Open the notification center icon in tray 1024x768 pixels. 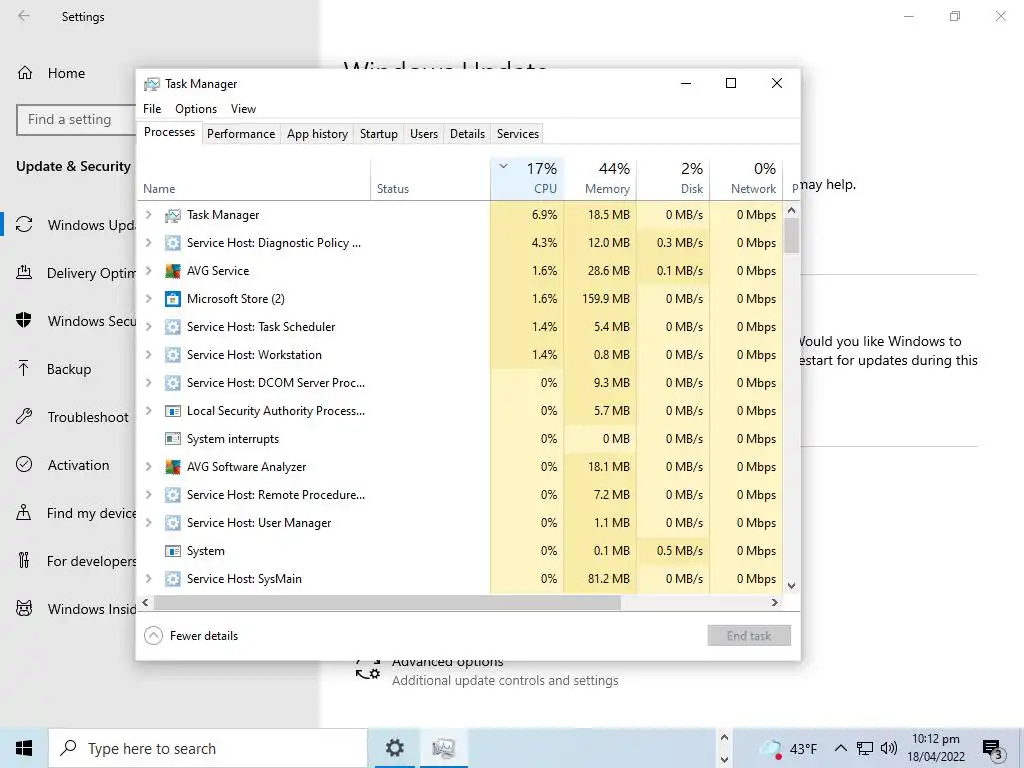[993, 748]
